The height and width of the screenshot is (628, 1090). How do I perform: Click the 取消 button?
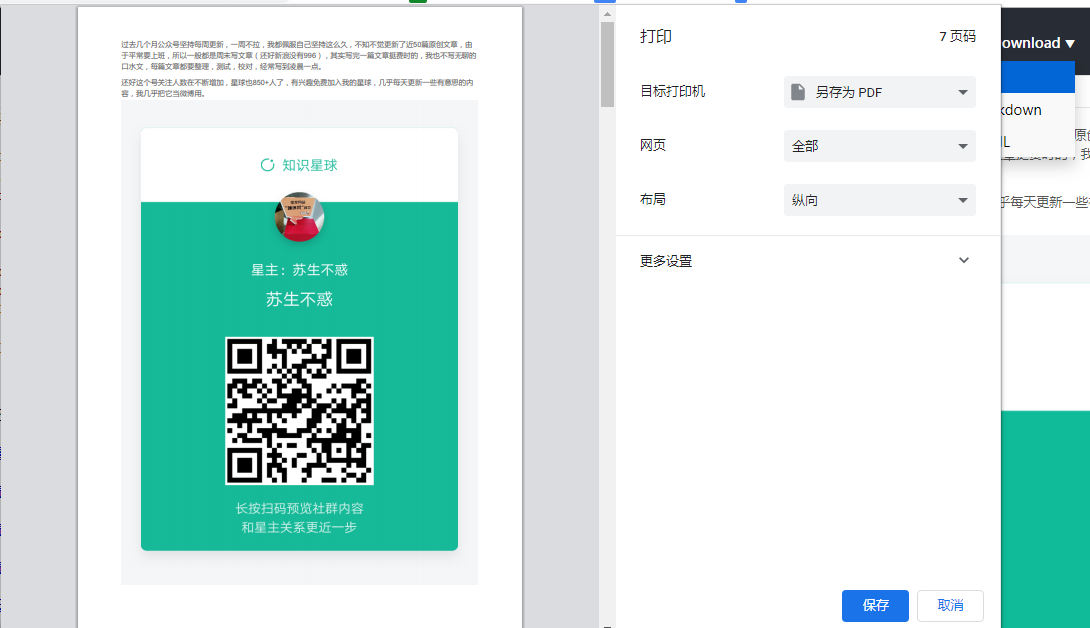pyautogui.click(x=950, y=605)
